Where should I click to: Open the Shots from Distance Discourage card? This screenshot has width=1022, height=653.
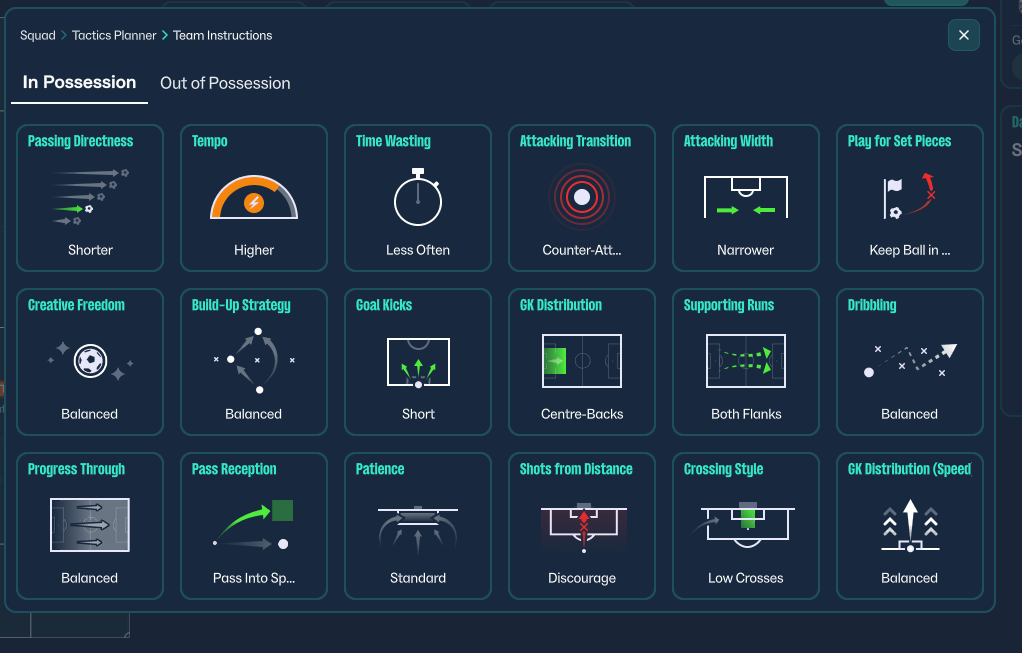[582, 526]
